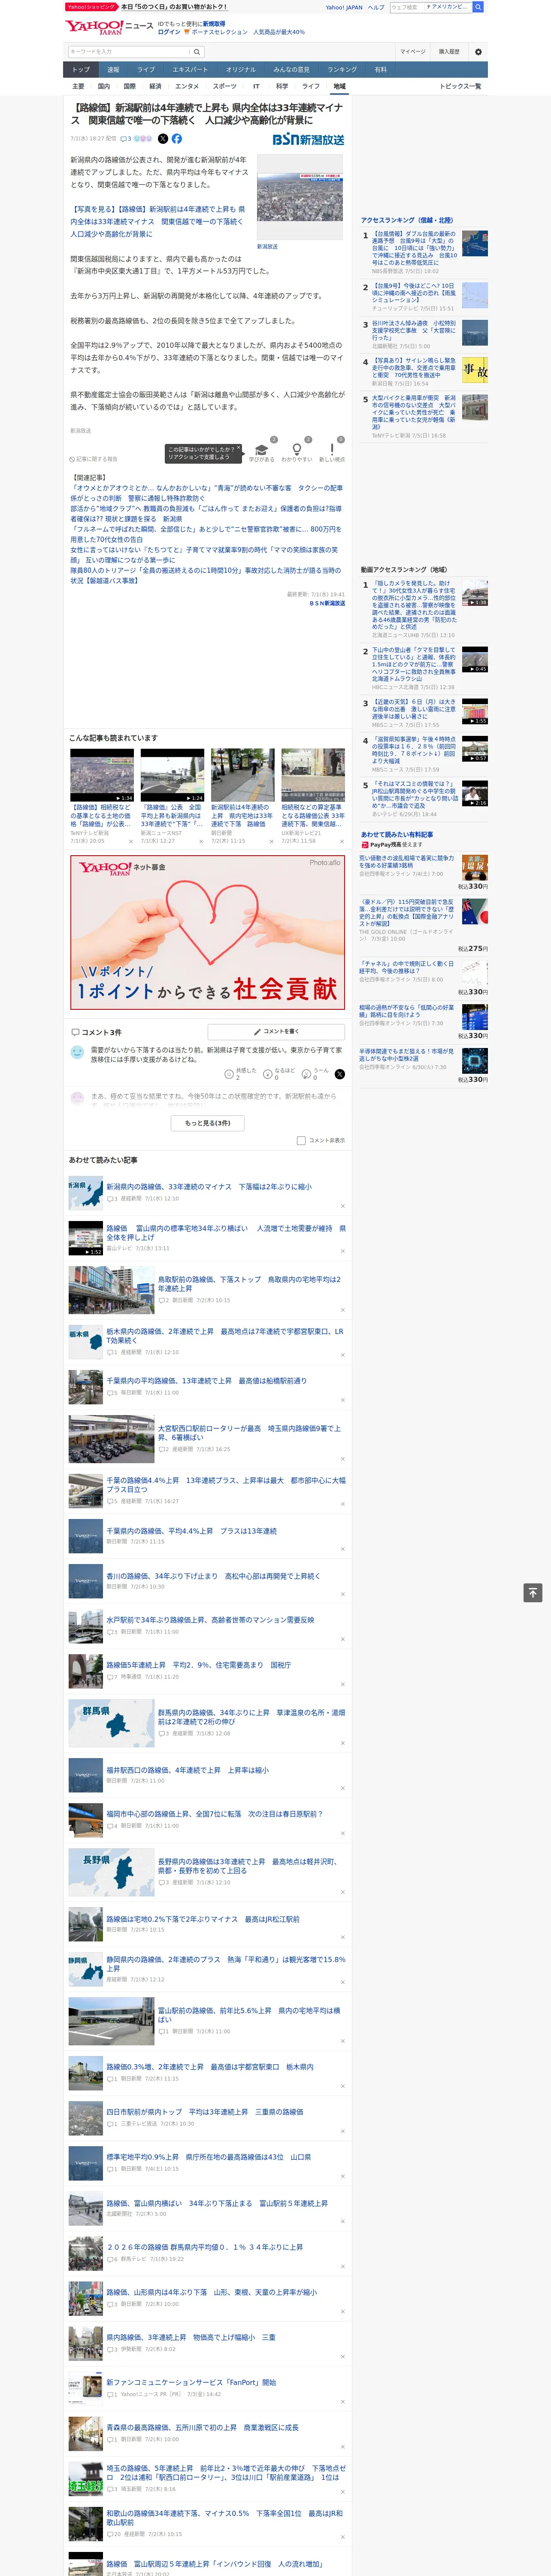Viewport: 551px width, 2576px height.
Task: Open 大宮駅西口駅前ロータリーが最高 article
Action: click(x=249, y=1433)
